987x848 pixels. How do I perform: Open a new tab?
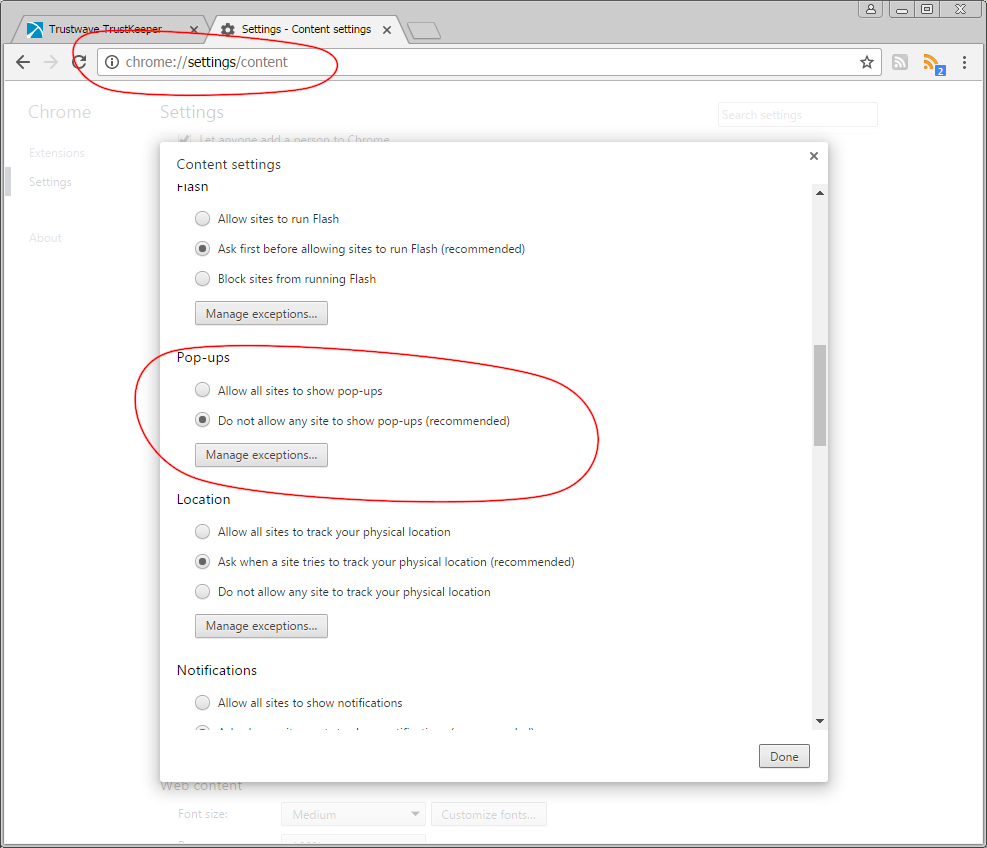(424, 30)
